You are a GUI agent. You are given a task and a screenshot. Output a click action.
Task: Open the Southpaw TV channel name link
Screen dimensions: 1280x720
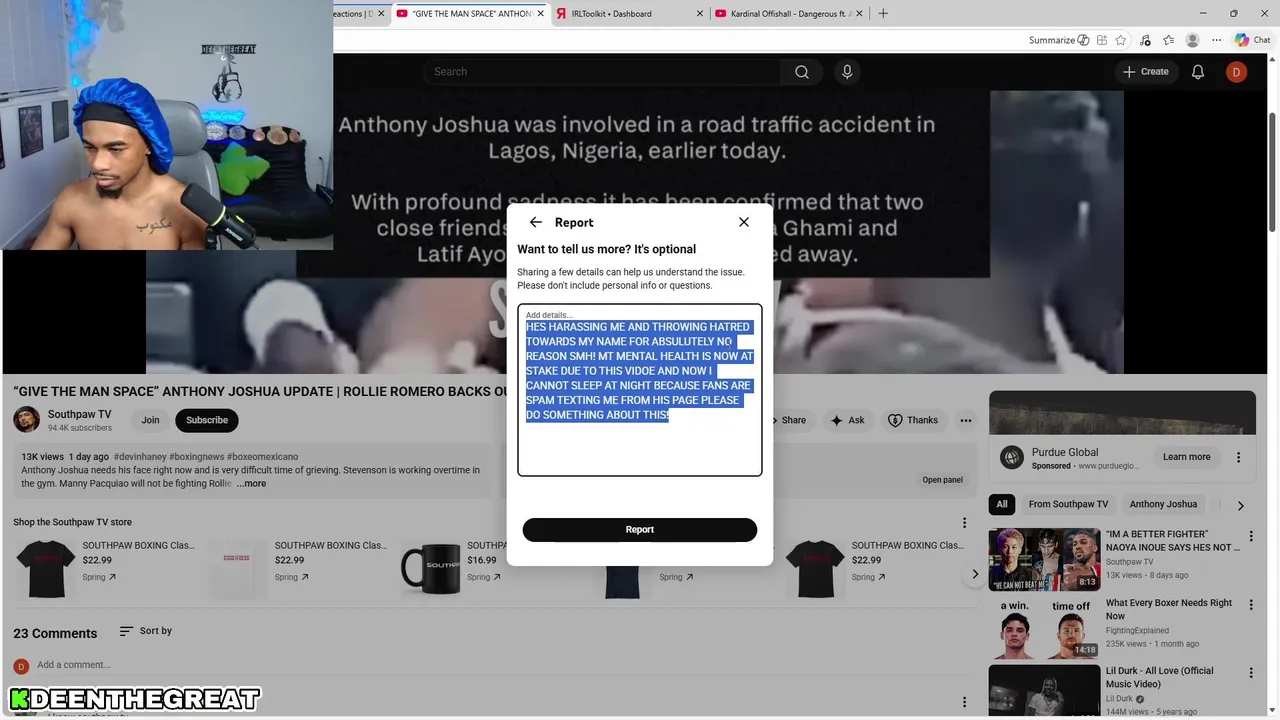point(79,414)
